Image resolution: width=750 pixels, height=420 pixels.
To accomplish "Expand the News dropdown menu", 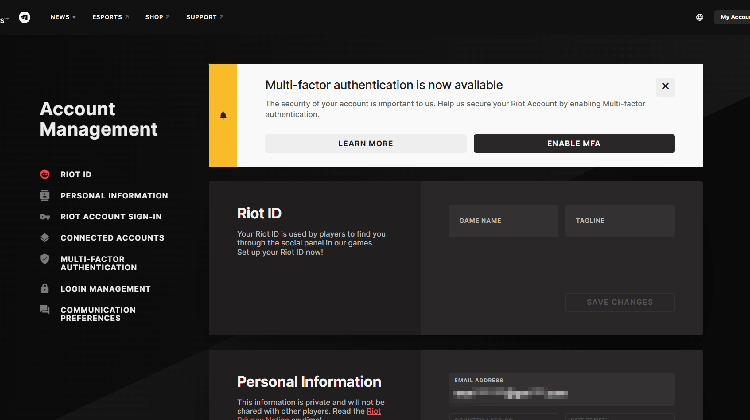I will tap(63, 17).
